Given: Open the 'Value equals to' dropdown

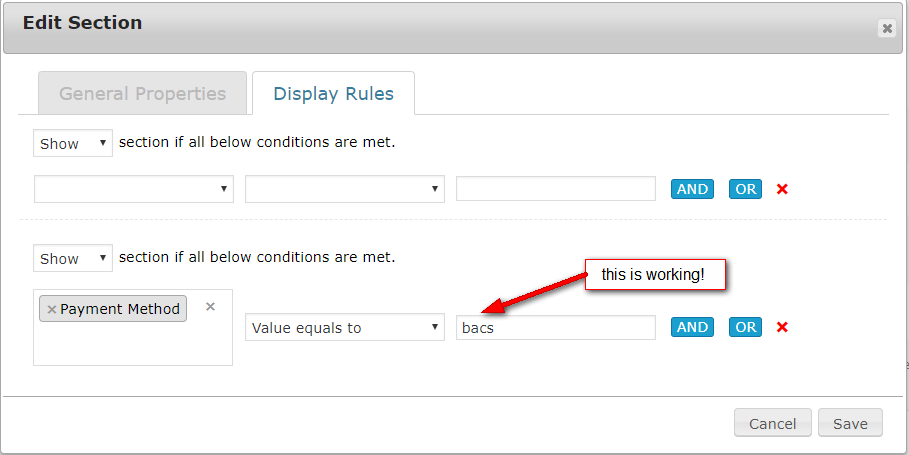Looking at the screenshot, I should [x=345, y=327].
